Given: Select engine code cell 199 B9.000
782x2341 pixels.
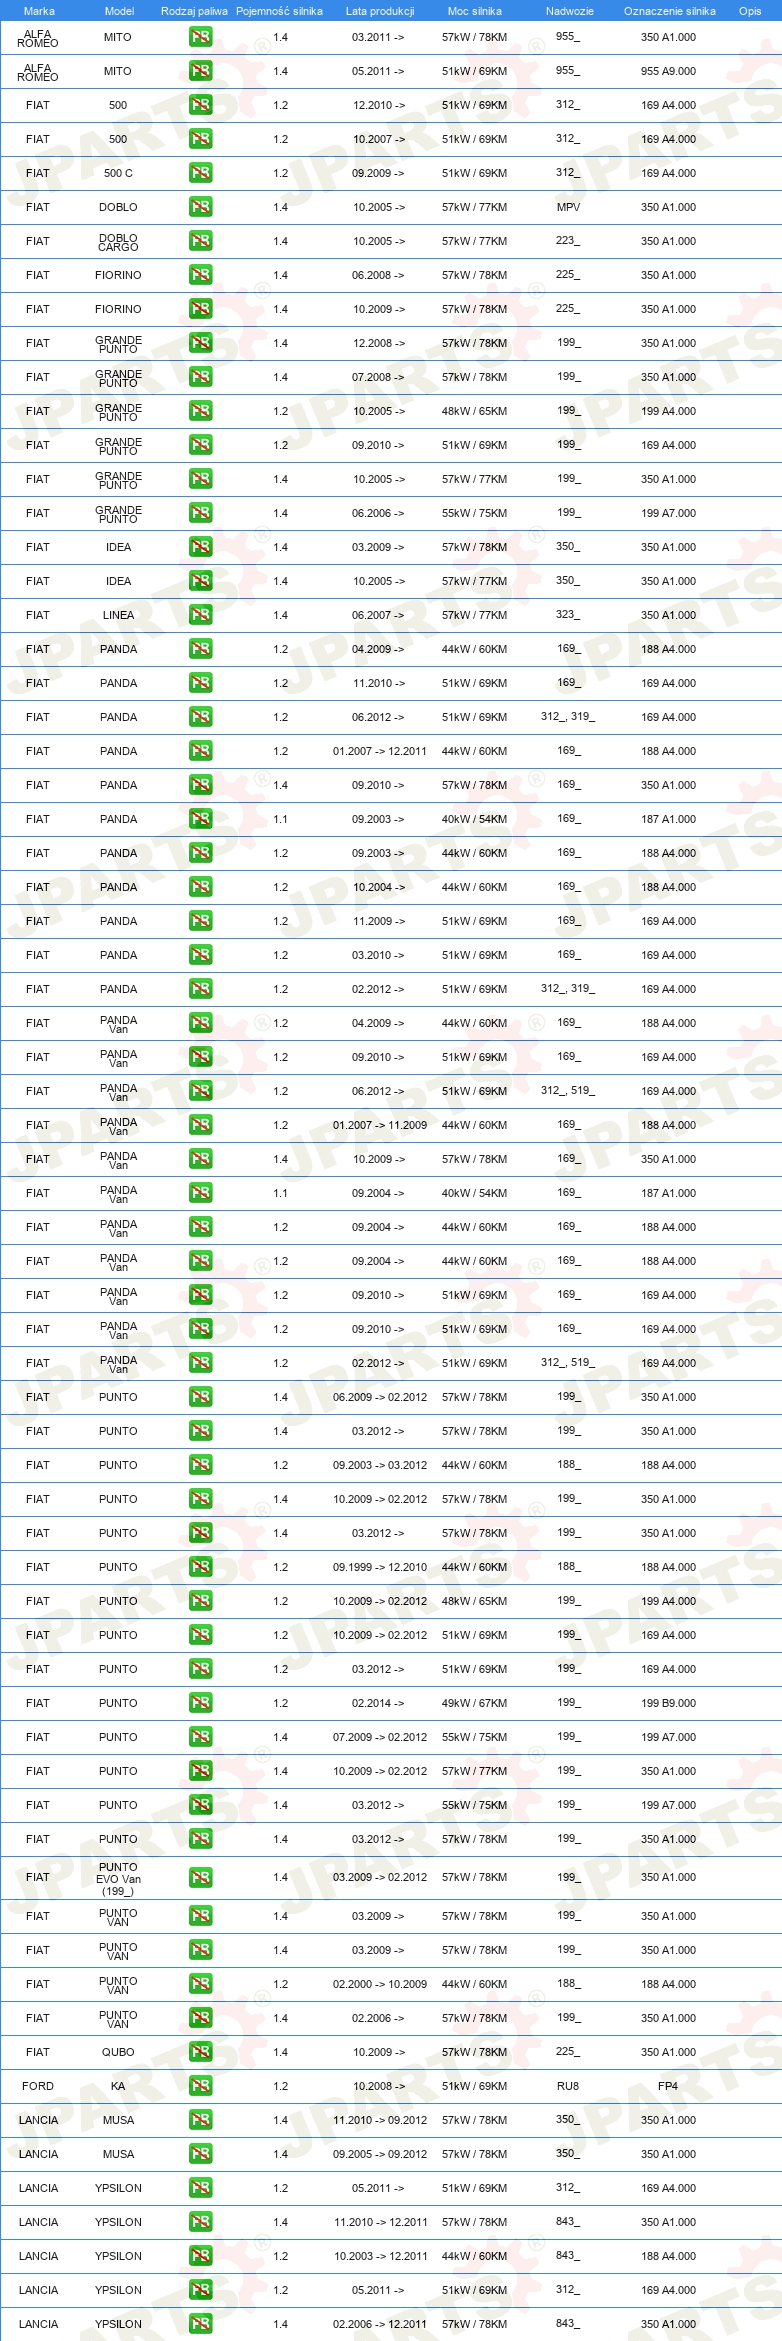Looking at the screenshot, I should [x=669, y=1703].
